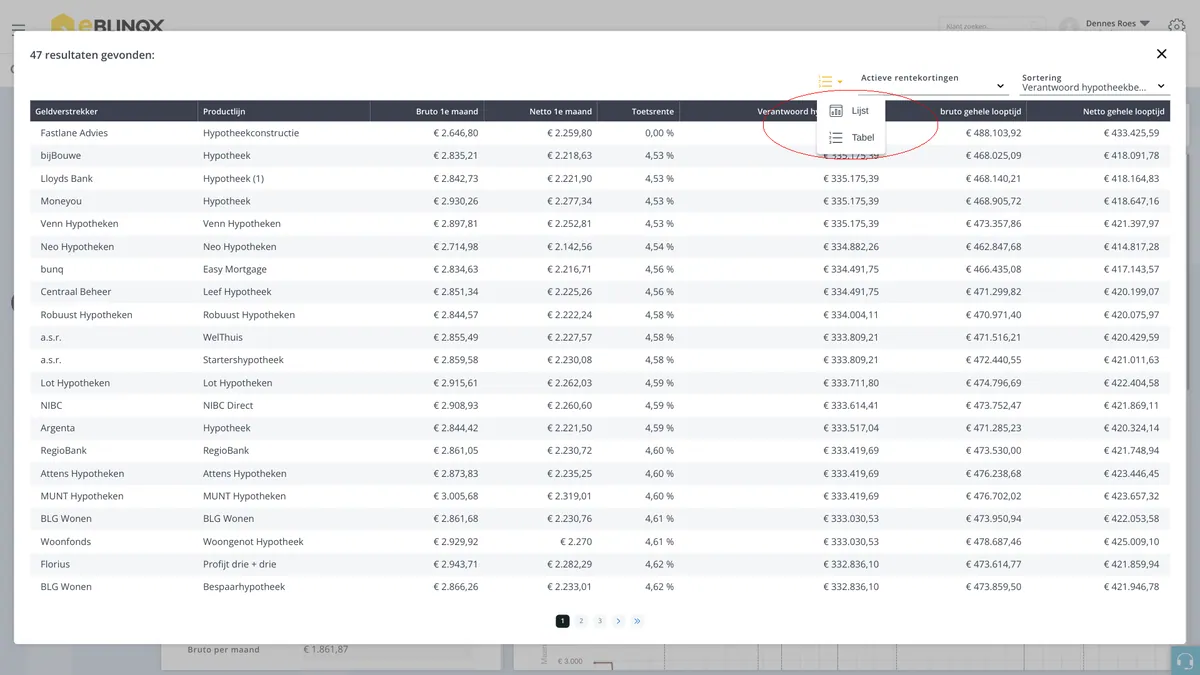Screen dimensions: 1200x675
Task: Select the Centraal Beheer lender cell
Action: point(76,292)
